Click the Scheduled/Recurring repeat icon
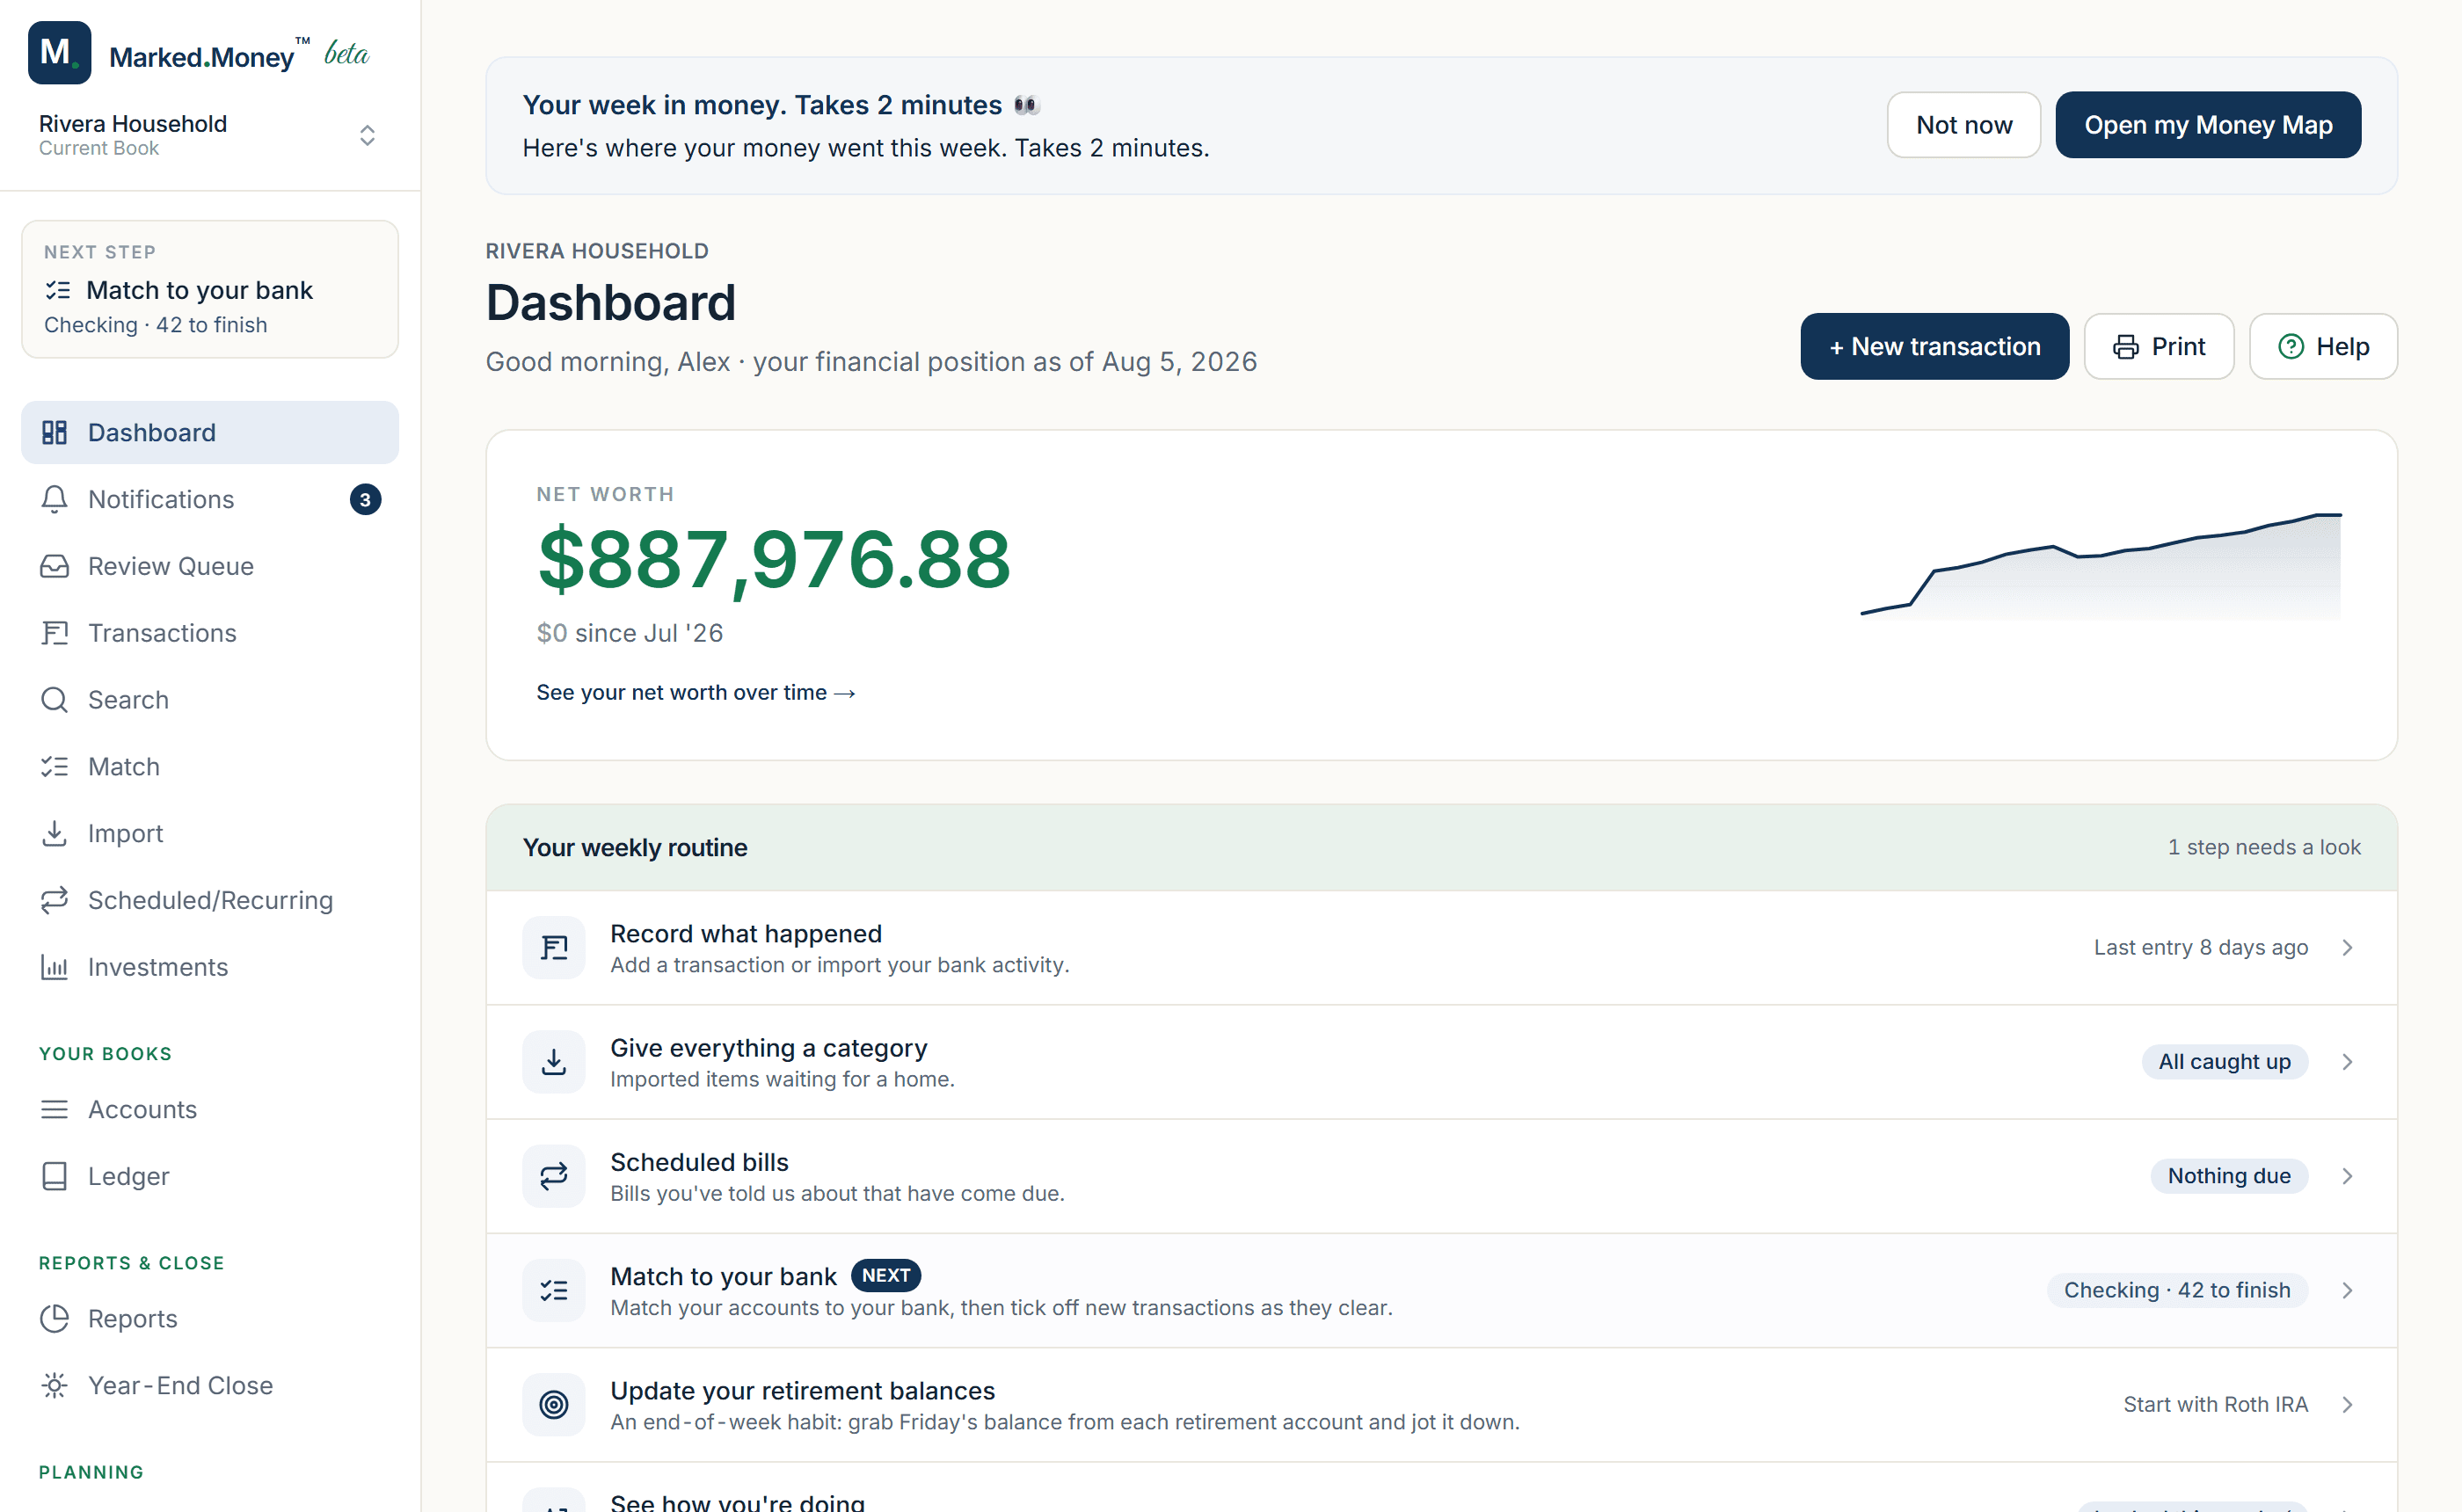This screenshot has height=1512, width=2462. [54, 900]
